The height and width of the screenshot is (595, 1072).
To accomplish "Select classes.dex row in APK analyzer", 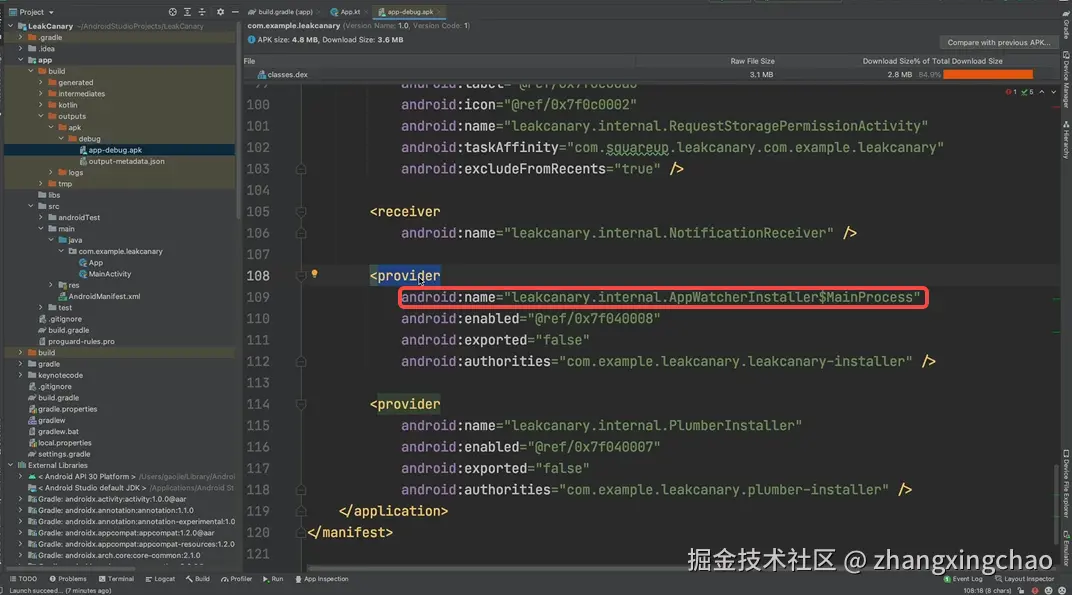I will pyautogui.click(x=649, y=75).
